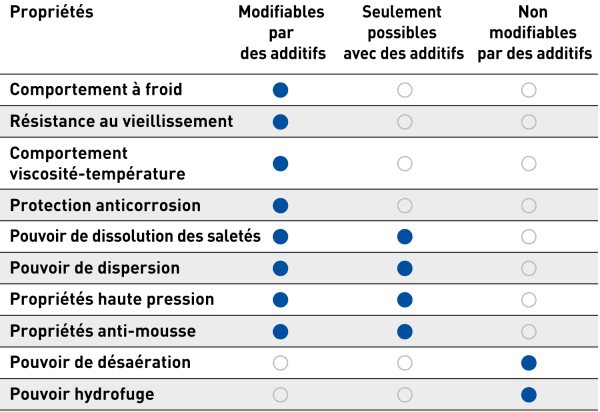Click 'Non modifiables par des additifs' header

(x=534, y=33)
